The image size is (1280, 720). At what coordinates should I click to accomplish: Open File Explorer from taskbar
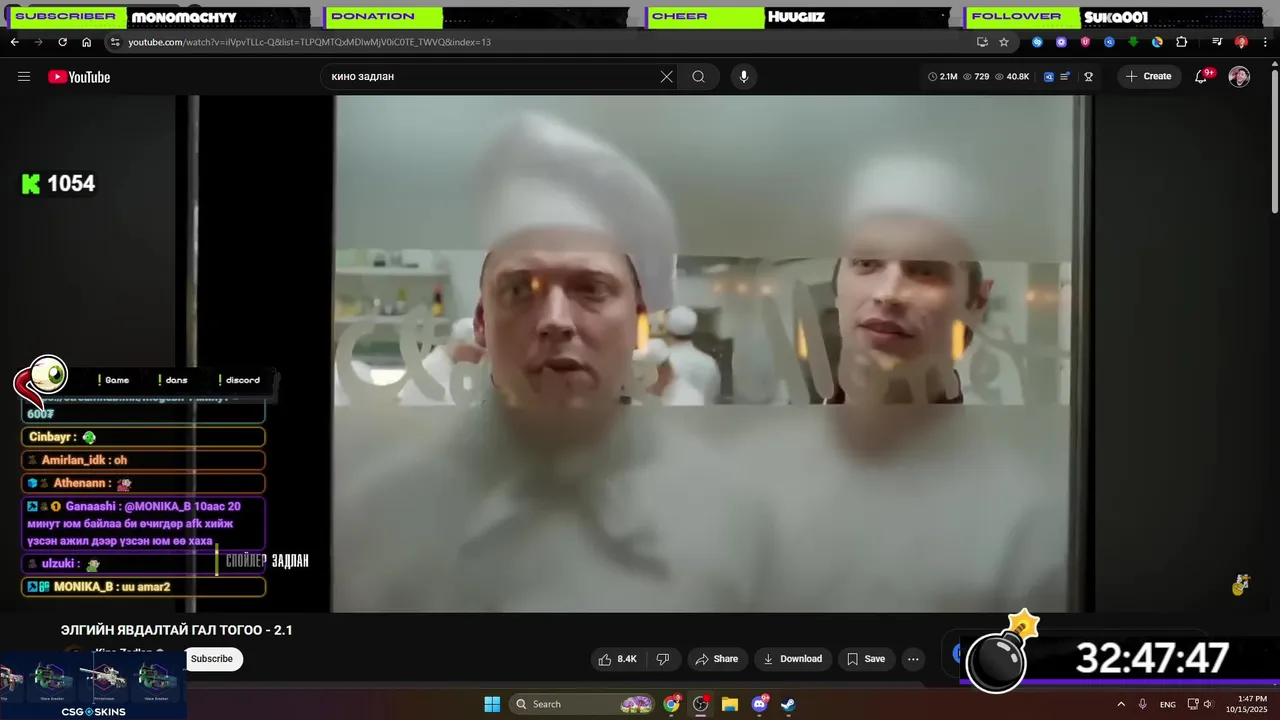click(x=730, y=704)
